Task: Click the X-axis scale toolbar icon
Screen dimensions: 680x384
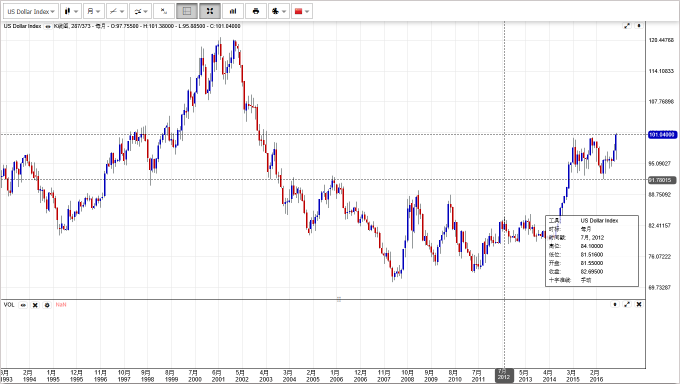Action: pos(164,11)
